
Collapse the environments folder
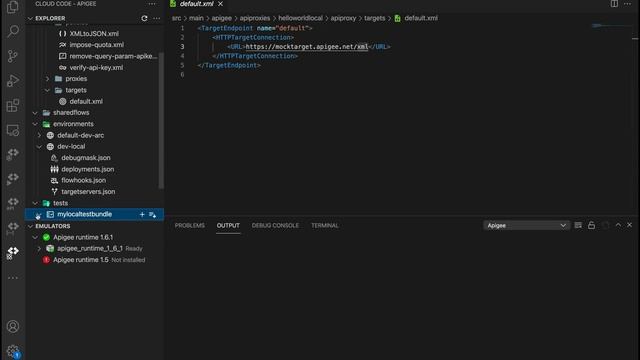click(x=35, y=124)
